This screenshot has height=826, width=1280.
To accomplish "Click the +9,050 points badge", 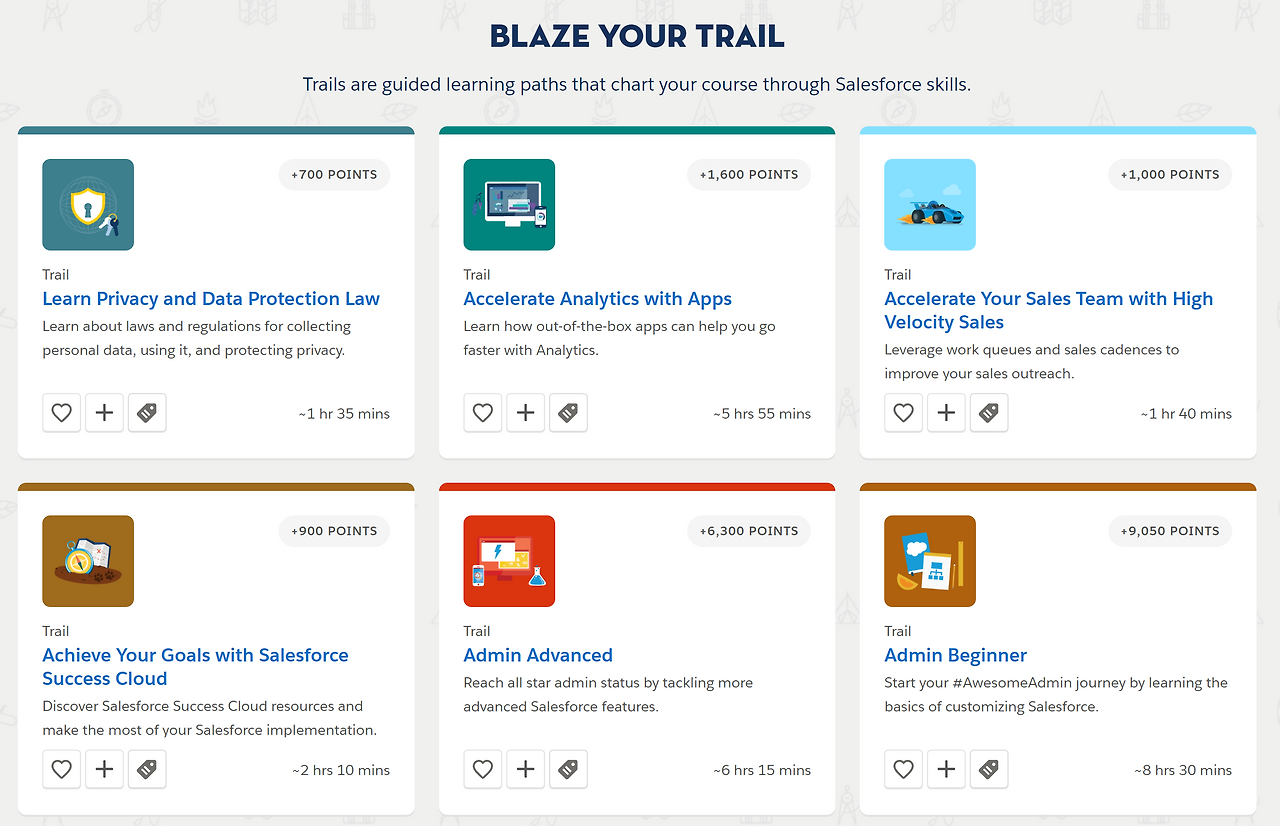I will pos(1170,531).
